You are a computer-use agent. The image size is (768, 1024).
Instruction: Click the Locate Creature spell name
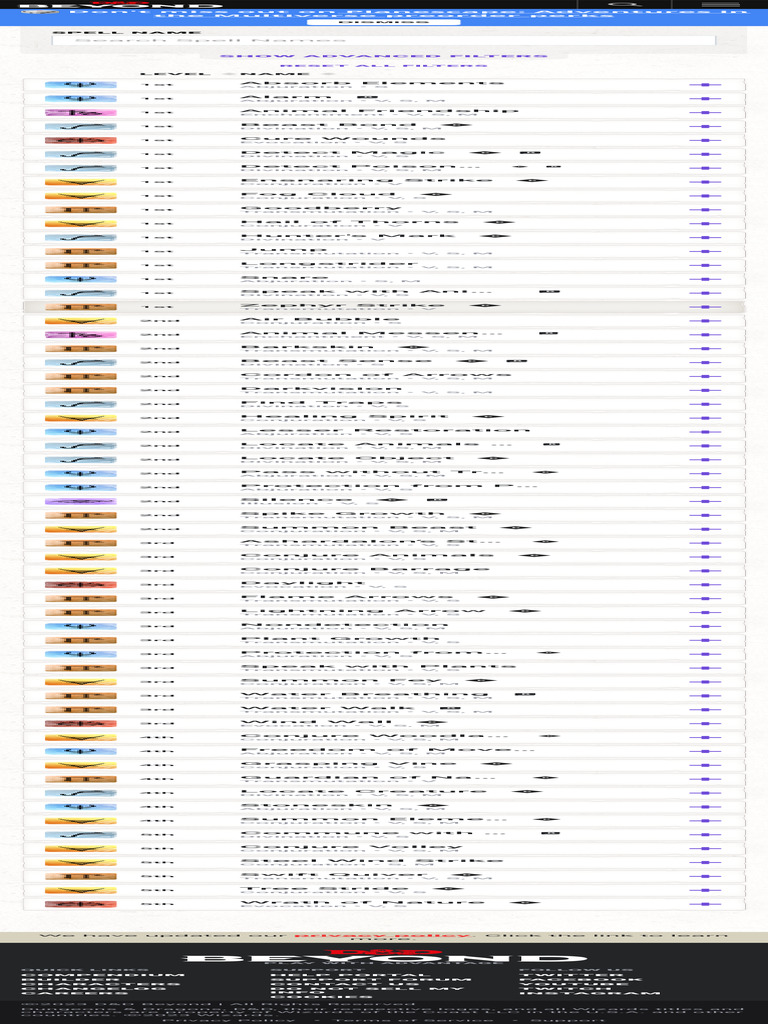(364, 791)
